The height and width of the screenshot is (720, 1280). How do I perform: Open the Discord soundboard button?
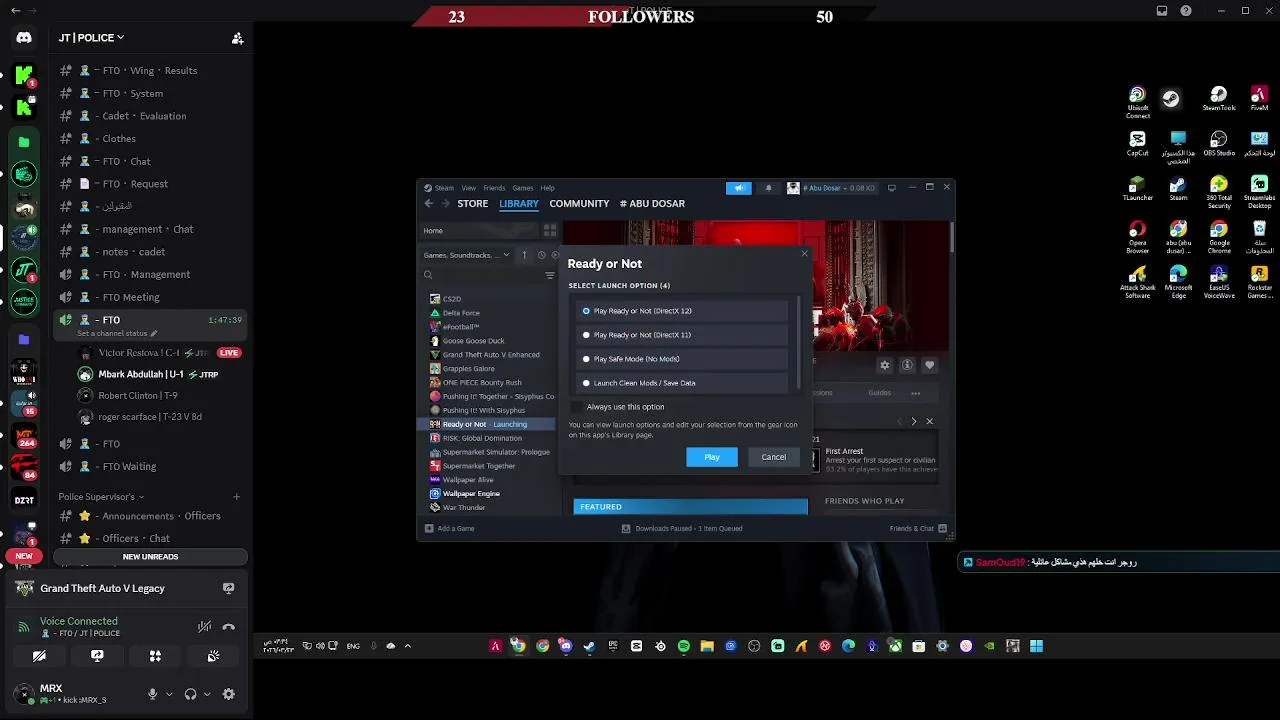pos(213,656)
